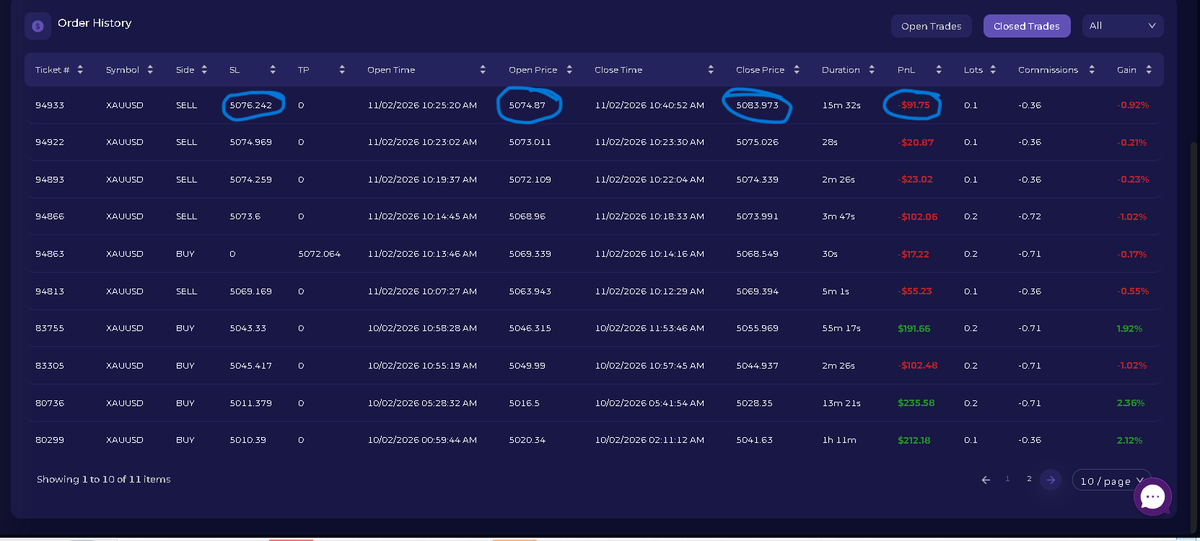Go to next page arrow
The width and height of the screenshot is (1200, 541).
click(1050, 480)
